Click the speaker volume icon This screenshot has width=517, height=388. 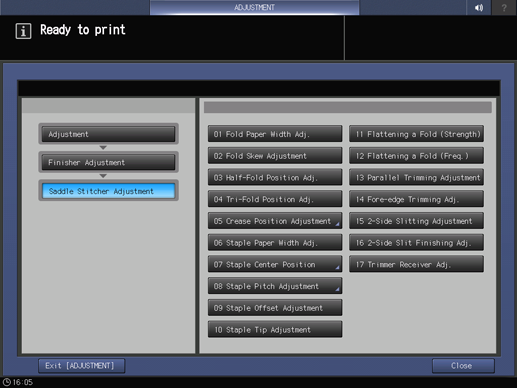[479, 7]
